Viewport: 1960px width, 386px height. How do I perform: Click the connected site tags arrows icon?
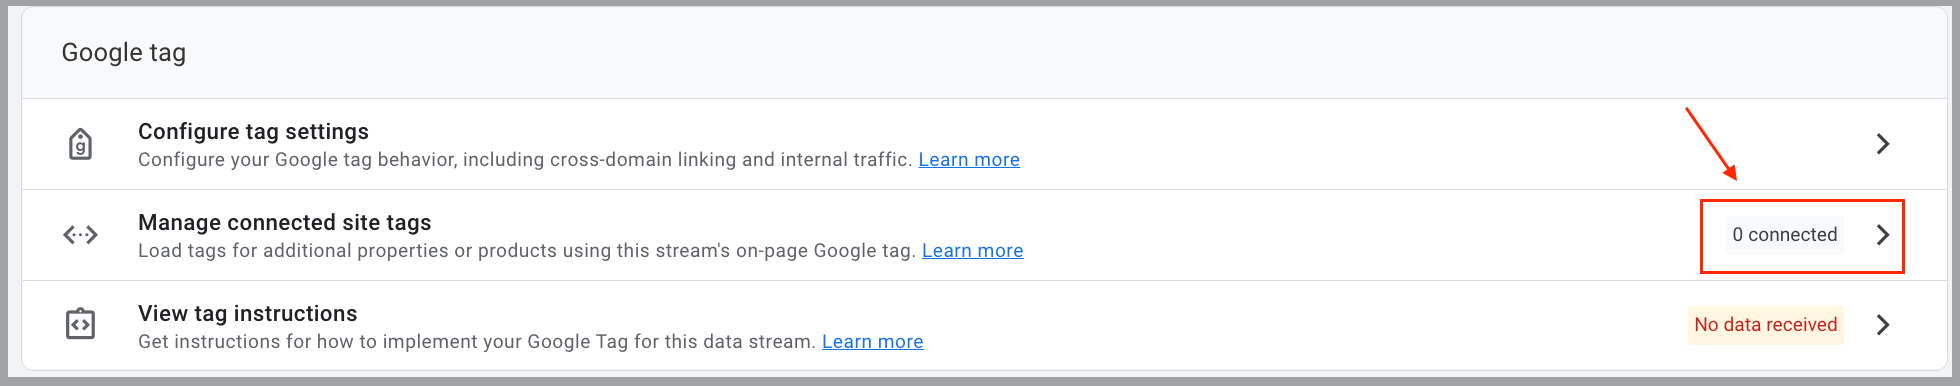81,235
